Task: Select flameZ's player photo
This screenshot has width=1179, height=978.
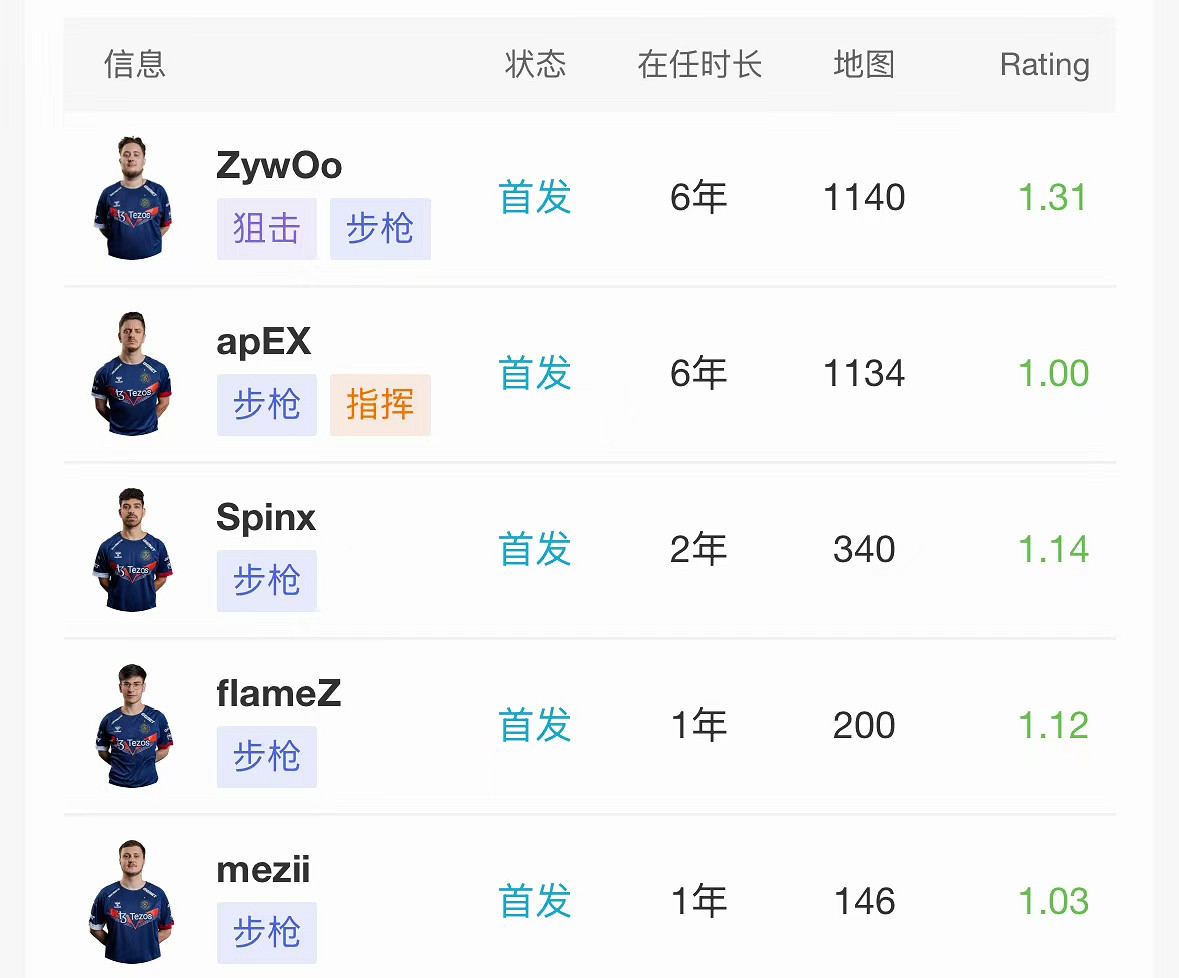Action: pos(132,726)
